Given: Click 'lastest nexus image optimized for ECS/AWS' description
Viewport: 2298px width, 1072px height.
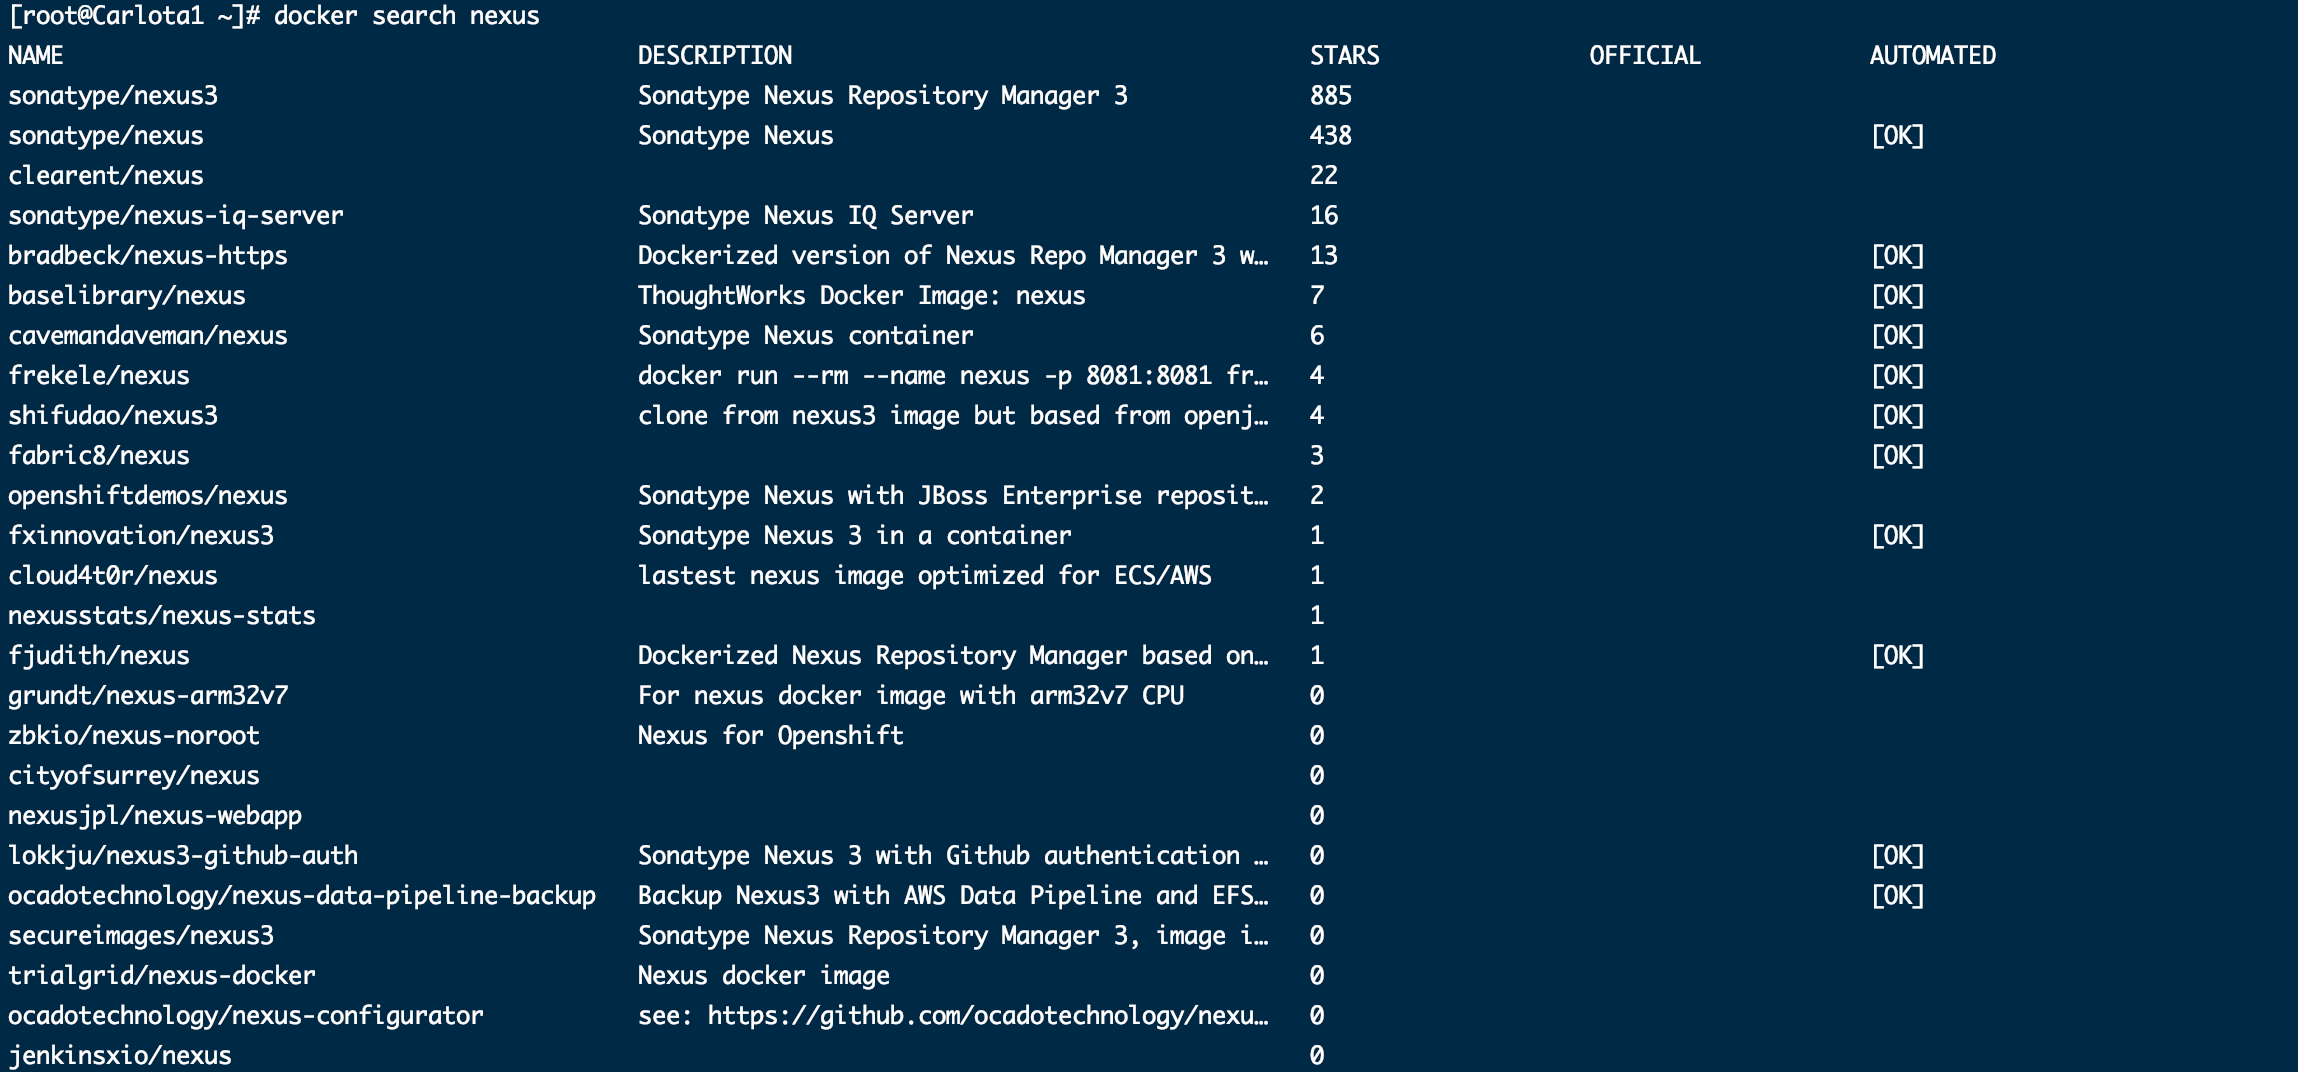Looking at the screenshot, I should [x=925, y=576].
